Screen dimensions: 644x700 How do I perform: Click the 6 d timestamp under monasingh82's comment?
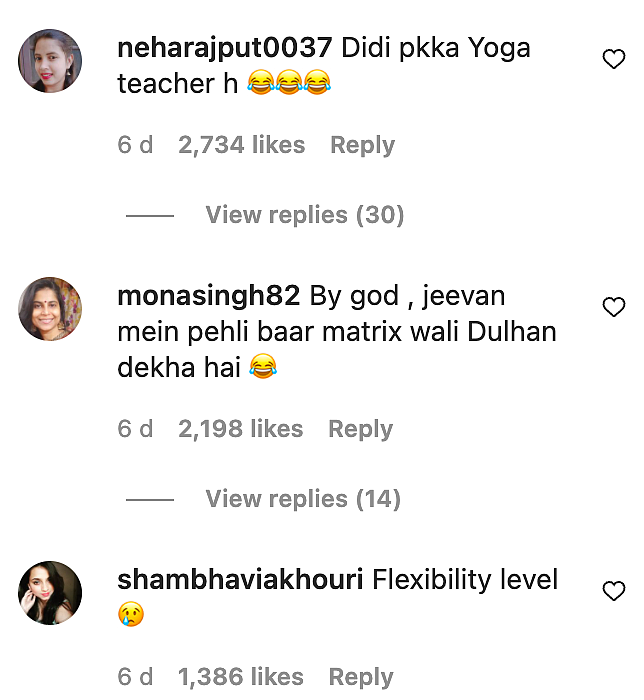tap(135, 429)
